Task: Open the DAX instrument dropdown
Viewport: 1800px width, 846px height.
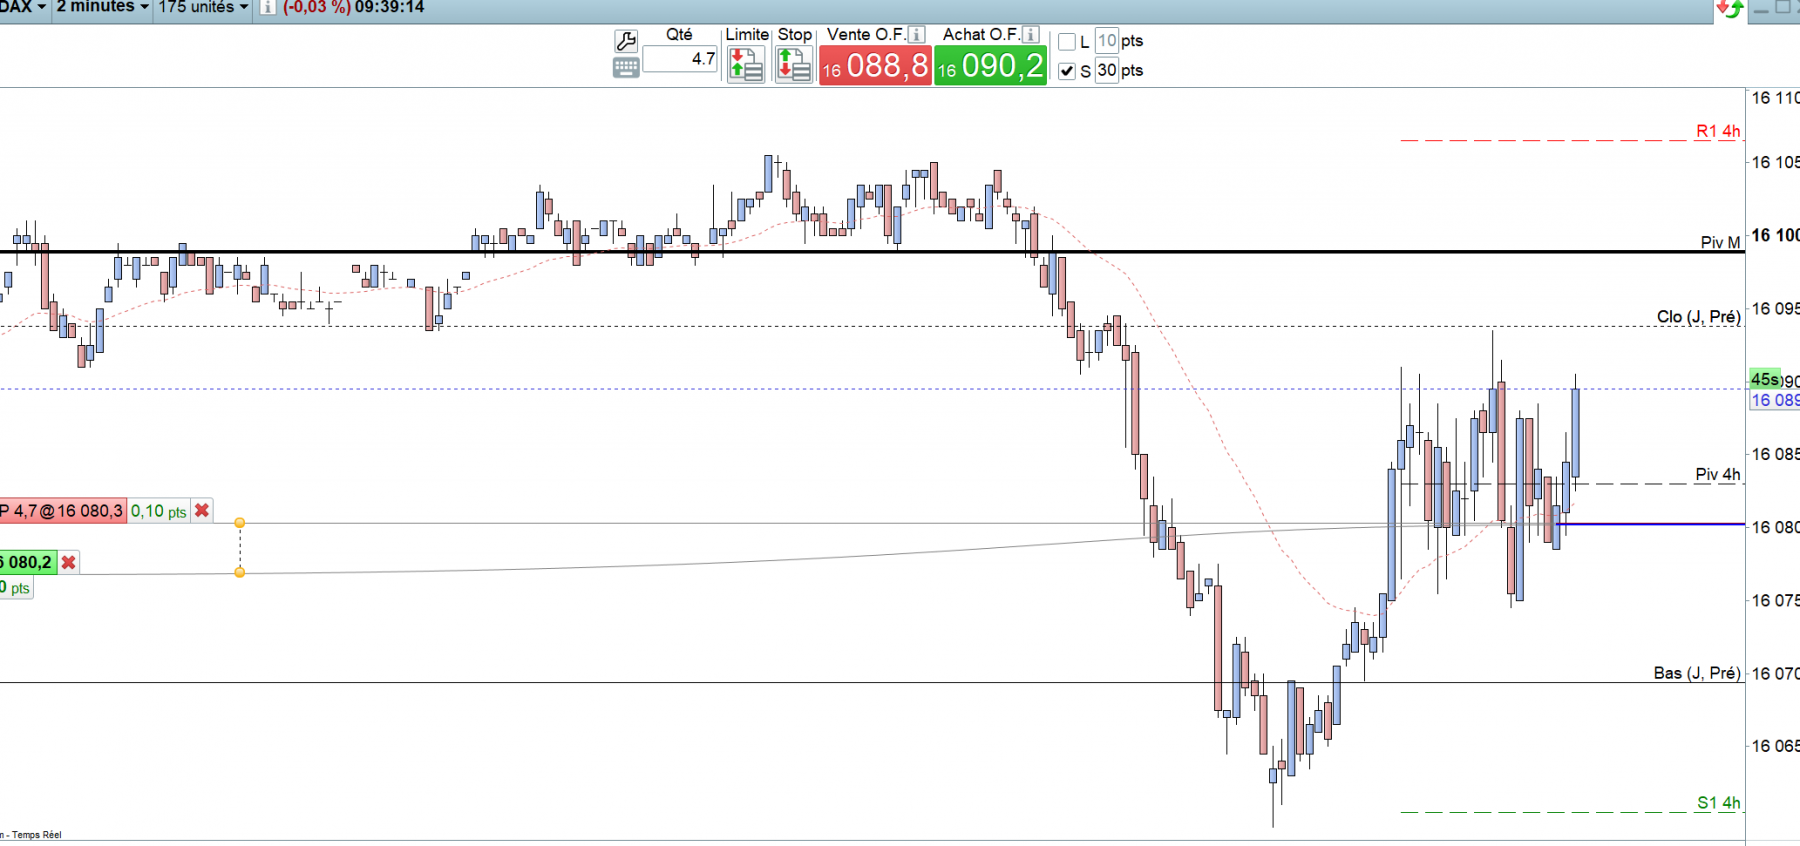Action: 24,7
